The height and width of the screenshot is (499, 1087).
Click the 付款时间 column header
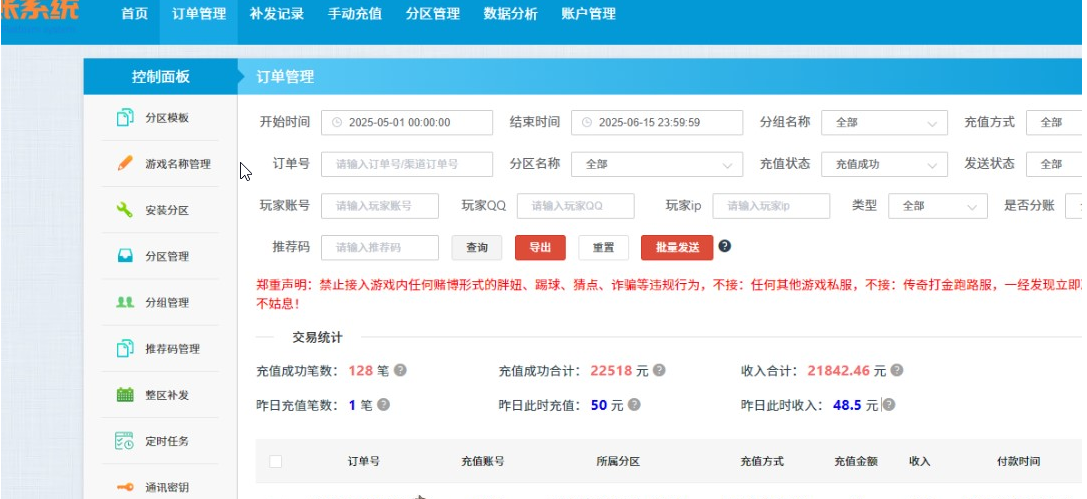coord(1018,462)
